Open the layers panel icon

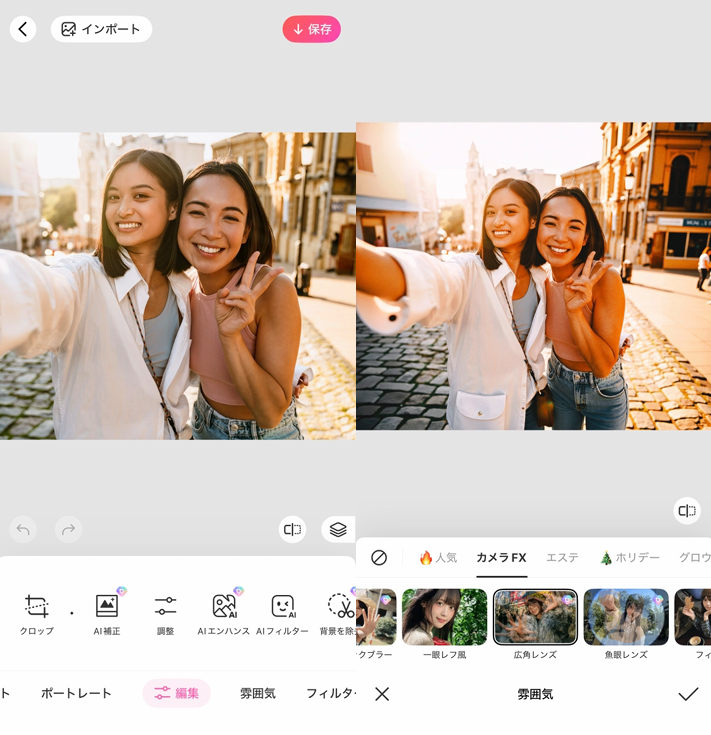pyautogui.click(x=338, y=530)
